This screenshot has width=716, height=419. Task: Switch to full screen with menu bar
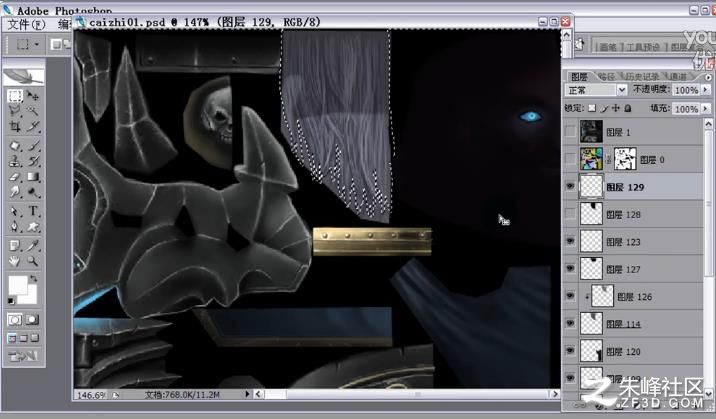tap(23, 338)
